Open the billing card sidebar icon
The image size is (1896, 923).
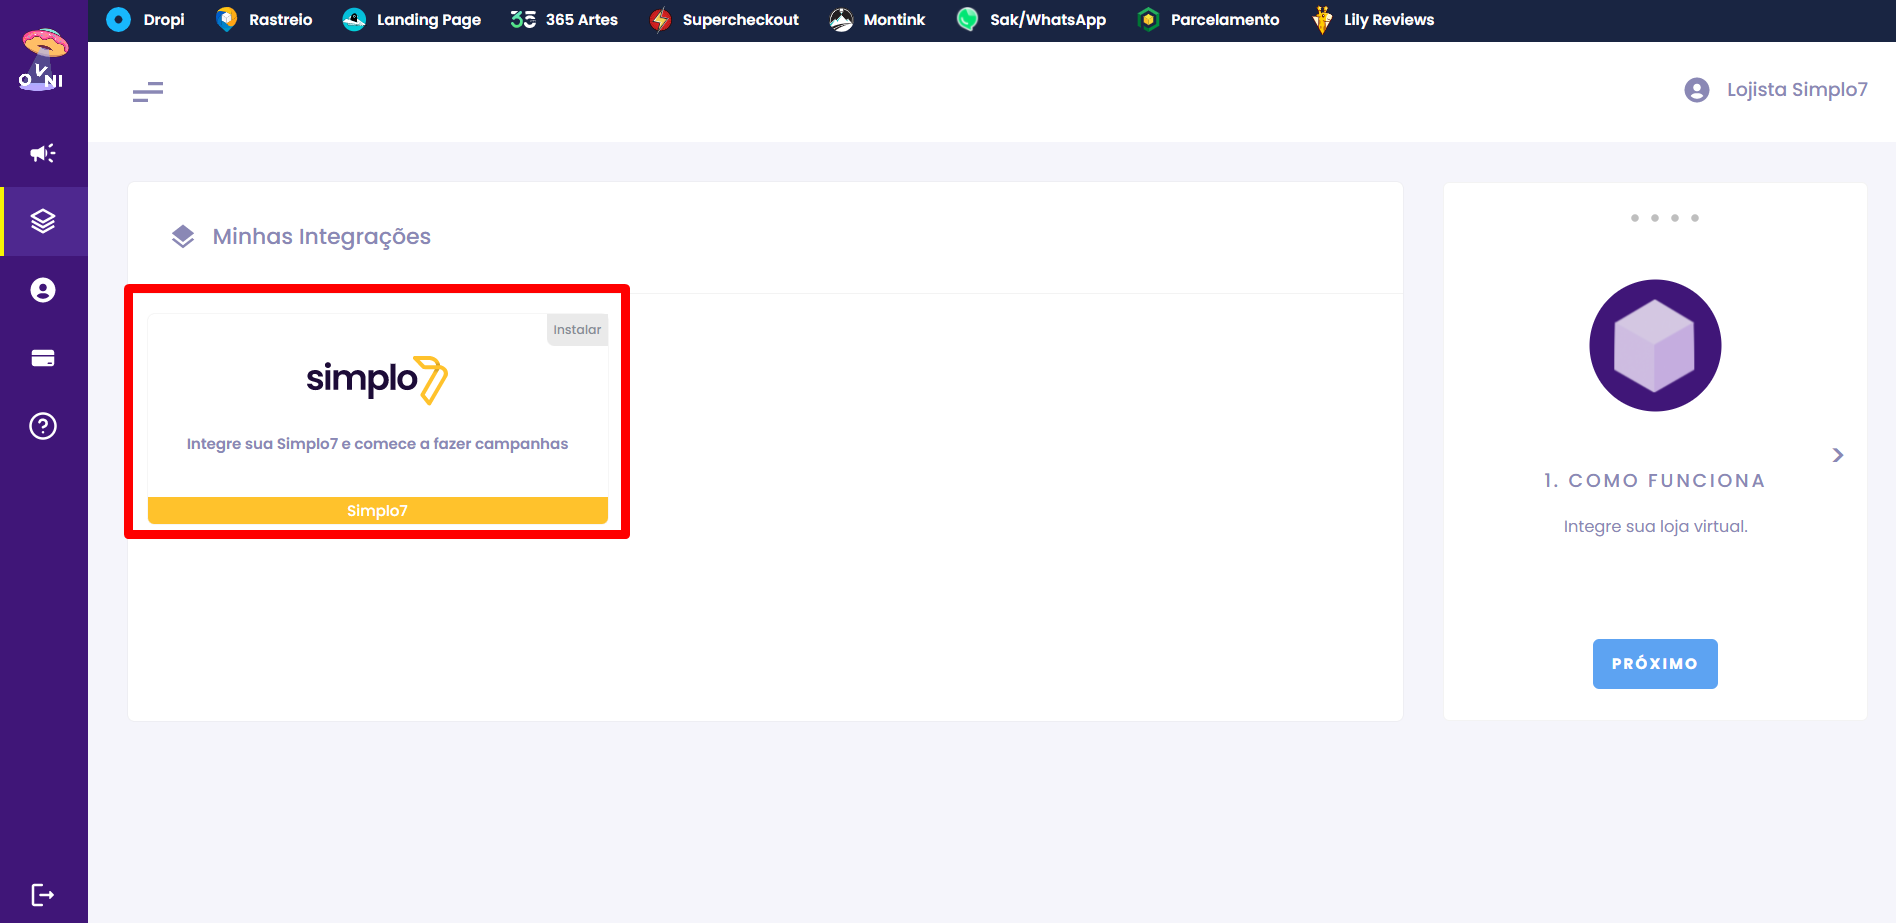[43, 358]
